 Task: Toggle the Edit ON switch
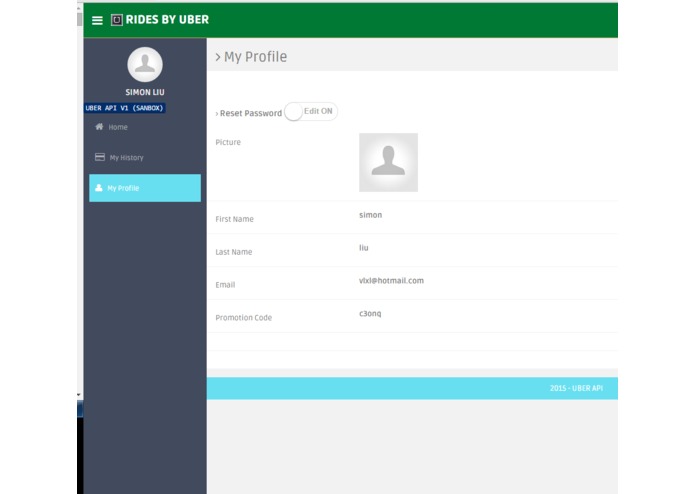tap(311, 112)
